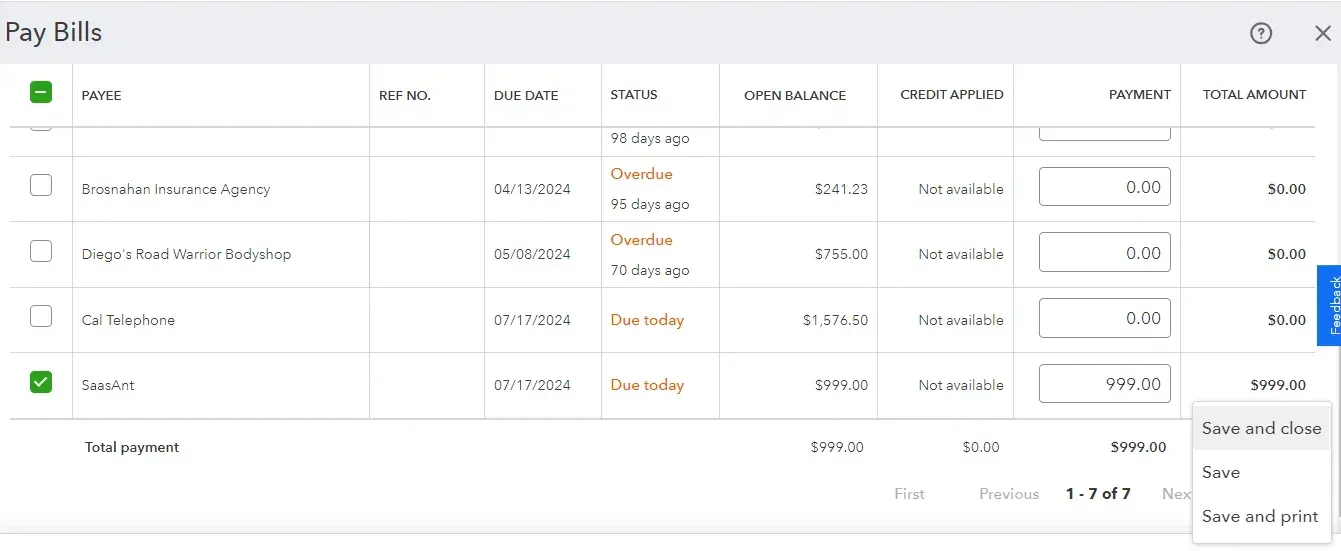Image resolution: width=1341 pixels, height=551 pixels.
Task: Select the Brosnahan Insurance Agency payee name
Action: pyautogui.click(x=176, y=189)
